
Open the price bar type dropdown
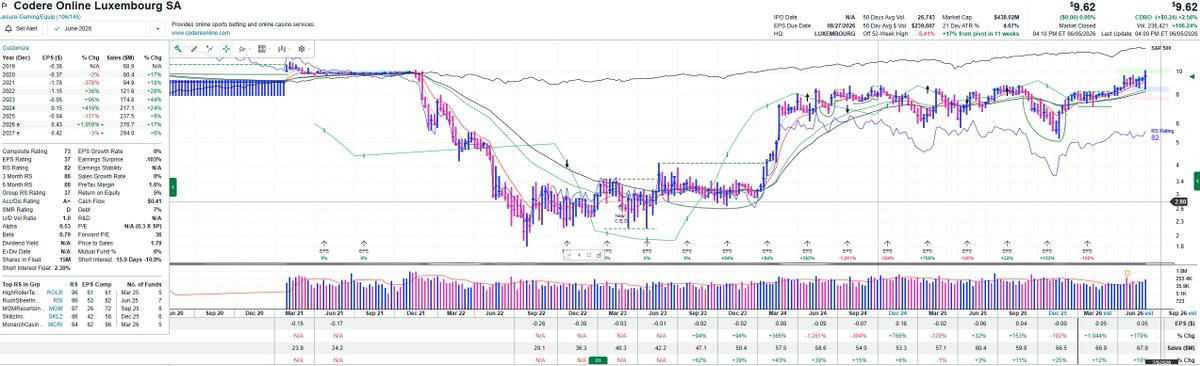284,49
